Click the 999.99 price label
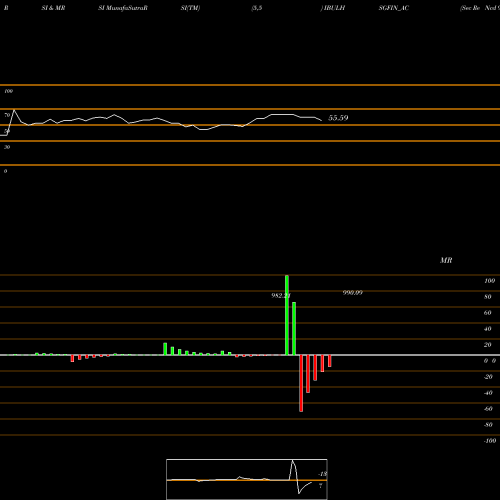 coord(353,292)
